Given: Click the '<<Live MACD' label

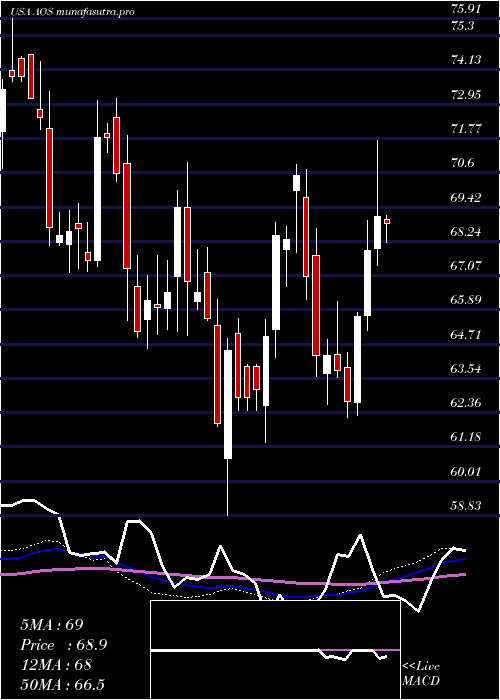Looking at the screenshot, I should pyautogui.click(x=421, y=673).
